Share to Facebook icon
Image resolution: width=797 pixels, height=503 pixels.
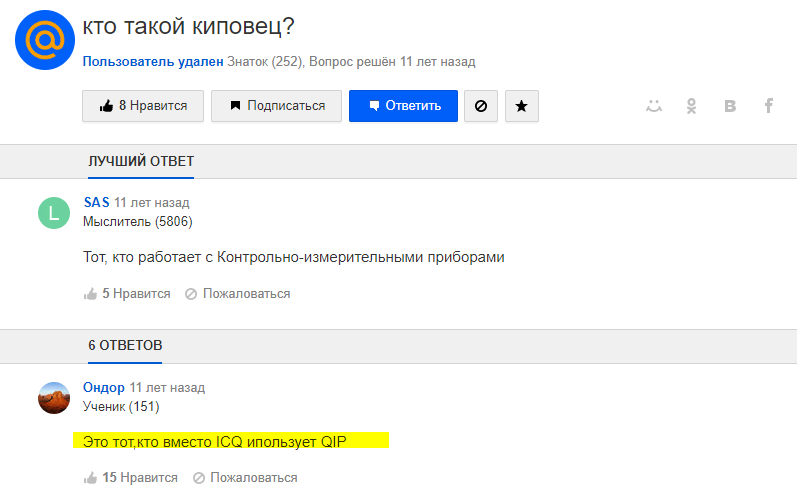point(769,106)
